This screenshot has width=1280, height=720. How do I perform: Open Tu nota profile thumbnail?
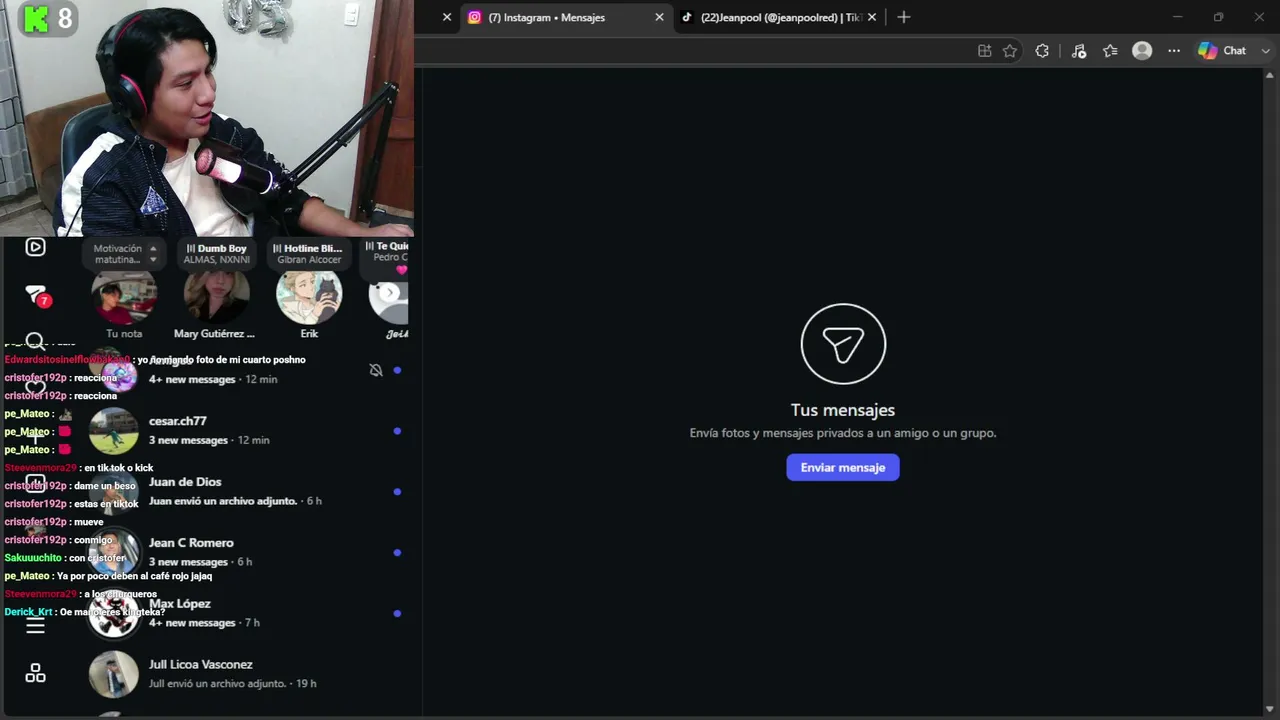[124, 297]
